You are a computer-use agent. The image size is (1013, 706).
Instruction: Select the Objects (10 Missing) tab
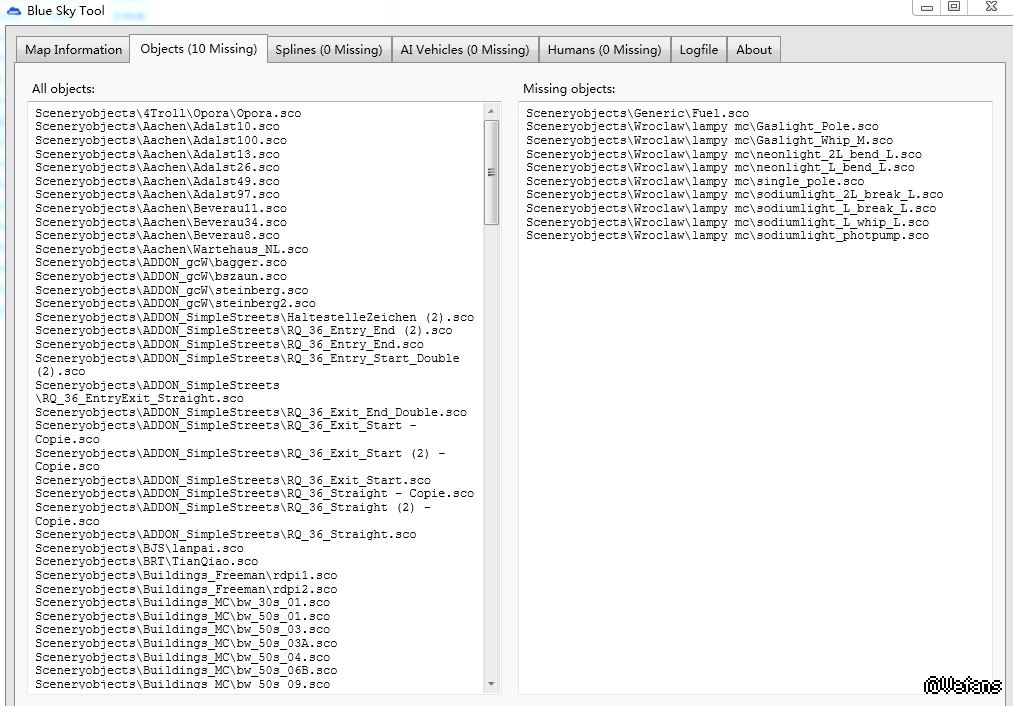pos(198,48)
